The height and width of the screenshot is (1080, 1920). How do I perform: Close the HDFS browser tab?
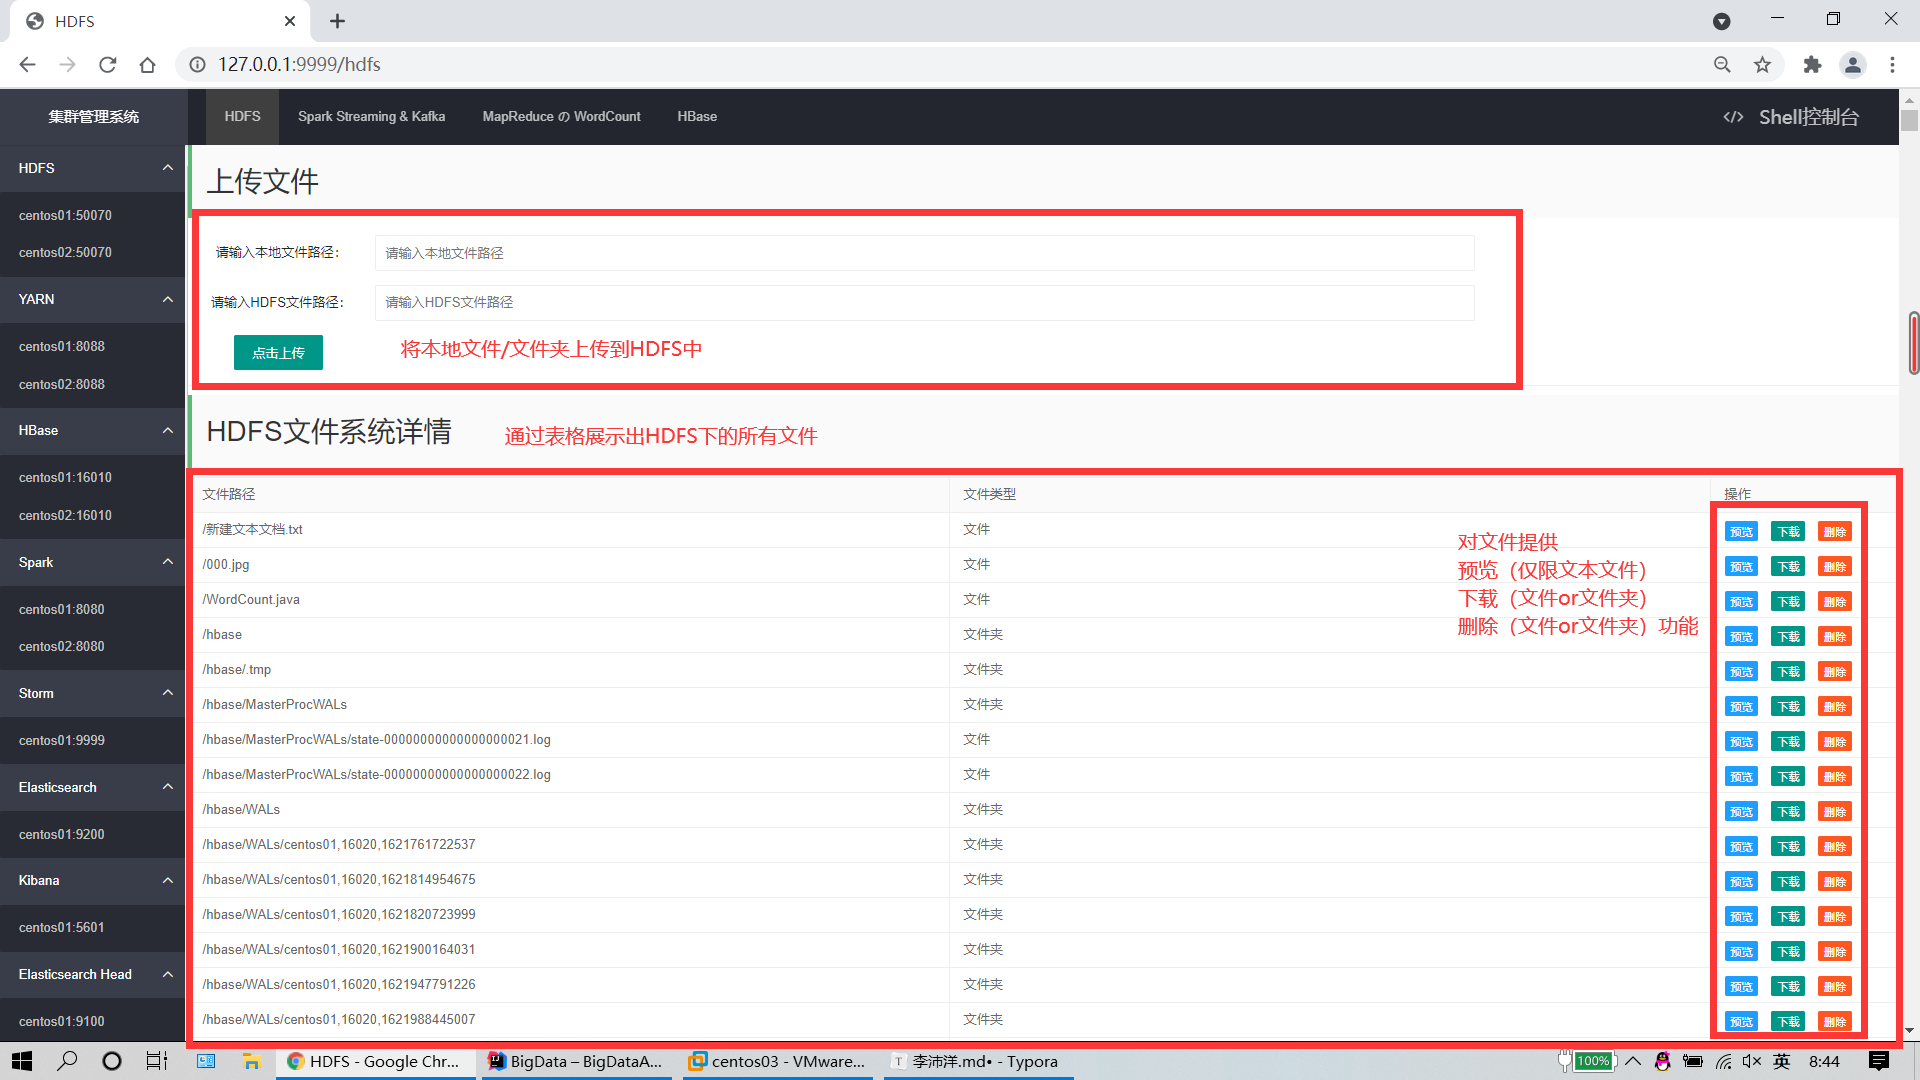point(290,21)
